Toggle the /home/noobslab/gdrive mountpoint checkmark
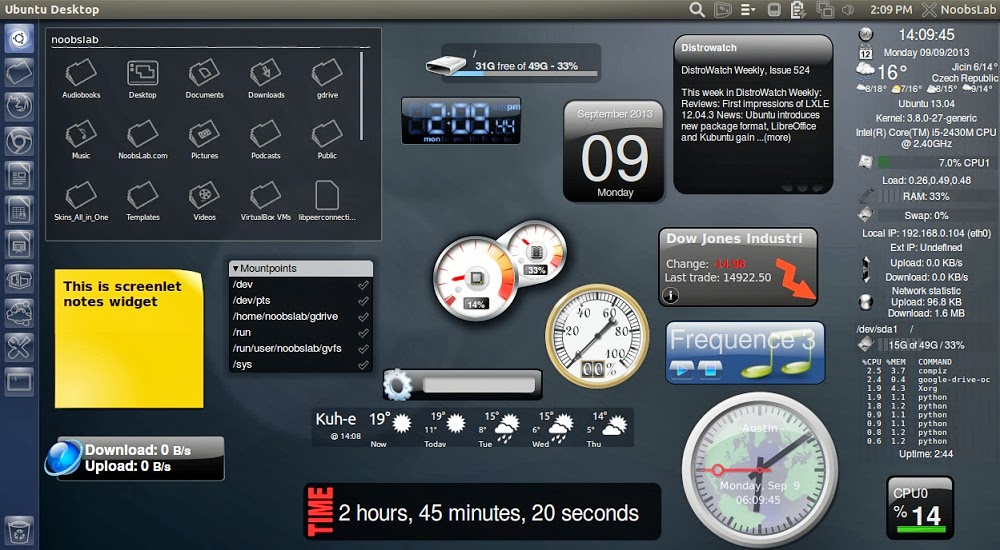The image size is (1000, 550). click(x=363, y=317)
